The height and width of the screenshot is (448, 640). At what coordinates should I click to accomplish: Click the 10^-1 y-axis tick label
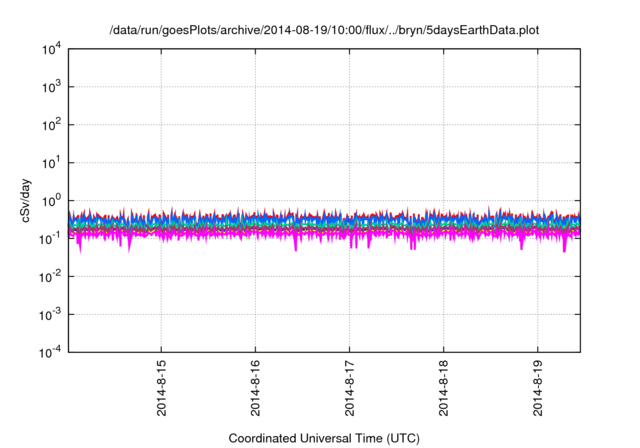click(x=51, y=239)
